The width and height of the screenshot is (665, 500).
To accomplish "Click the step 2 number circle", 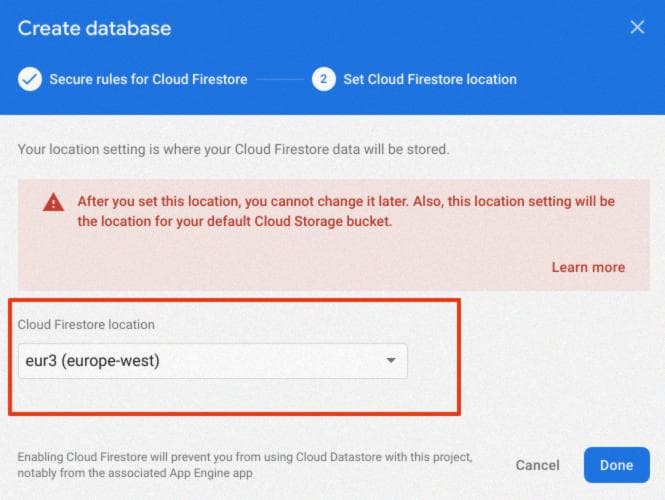I will (x=324, y=79).
